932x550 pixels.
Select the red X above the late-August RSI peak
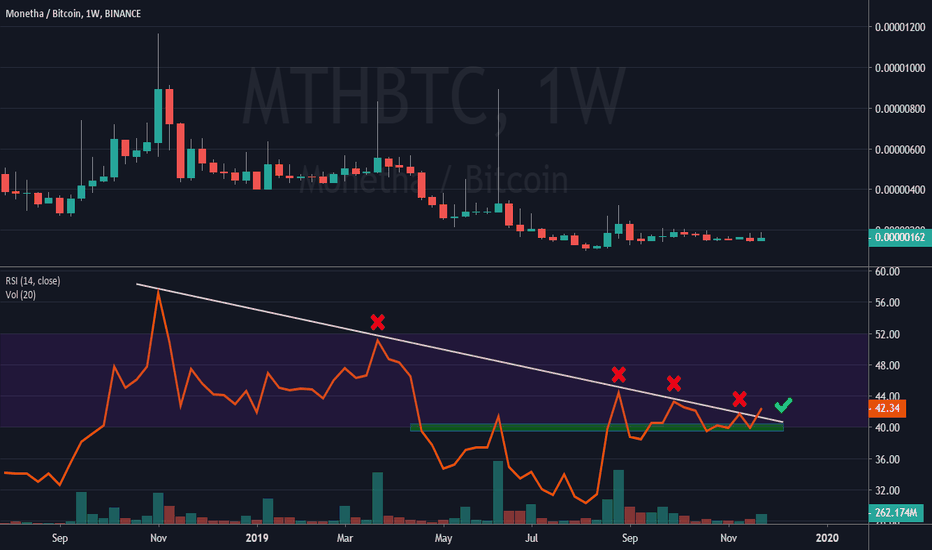(x=619, y=375)
